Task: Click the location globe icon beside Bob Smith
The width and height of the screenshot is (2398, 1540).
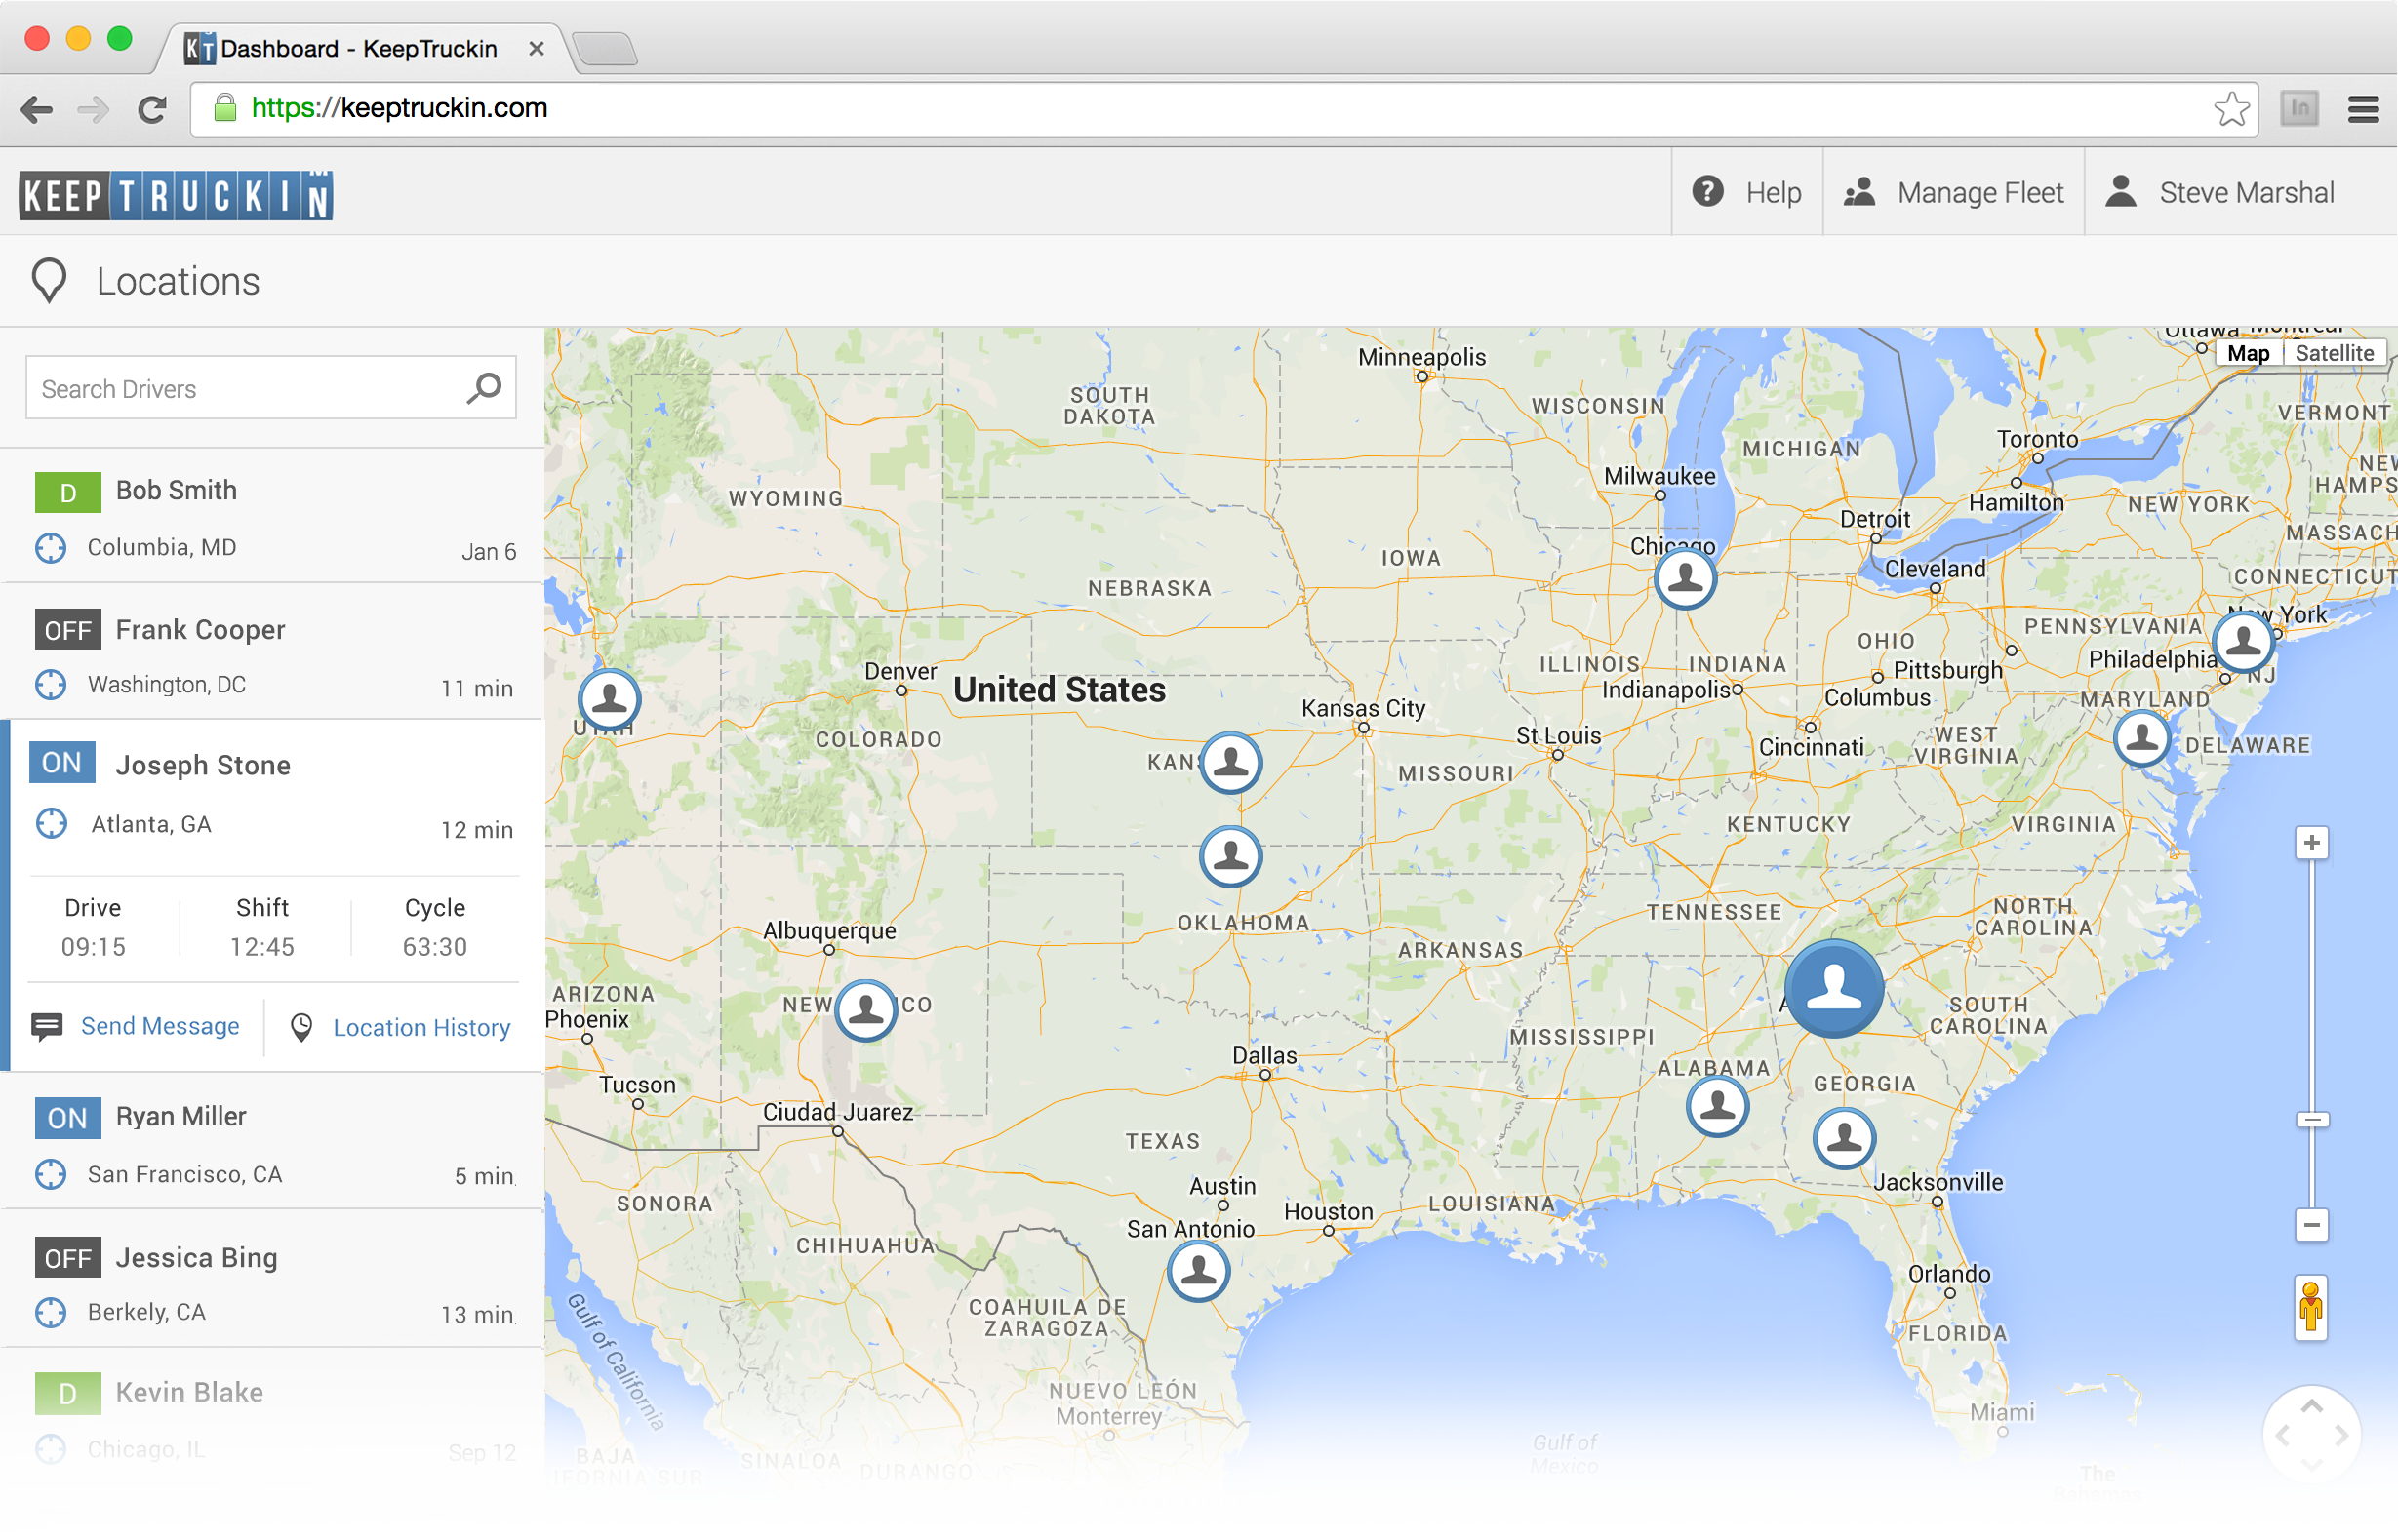Action: (x=50, y=547)
